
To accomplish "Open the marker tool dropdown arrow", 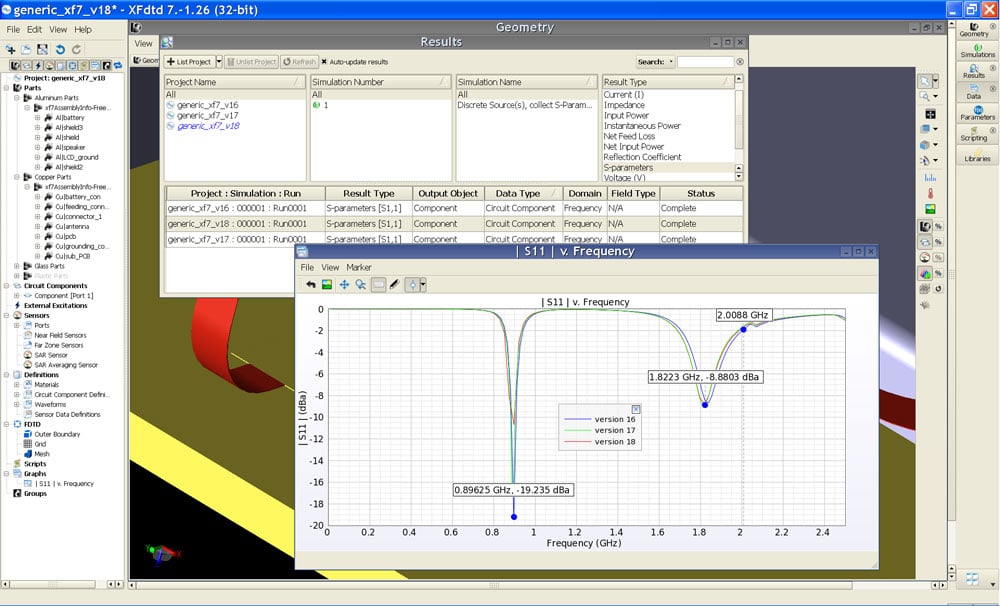I will (423, 285).
